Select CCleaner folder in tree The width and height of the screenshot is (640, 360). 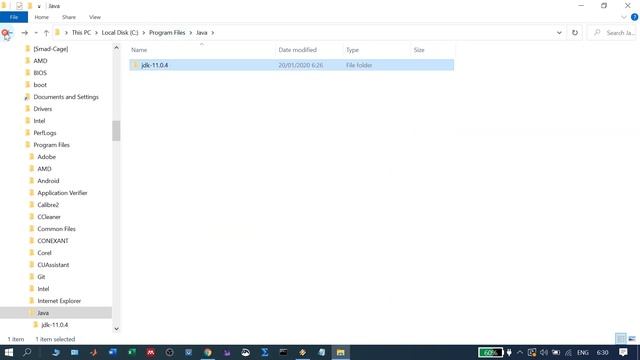point(49,217)
